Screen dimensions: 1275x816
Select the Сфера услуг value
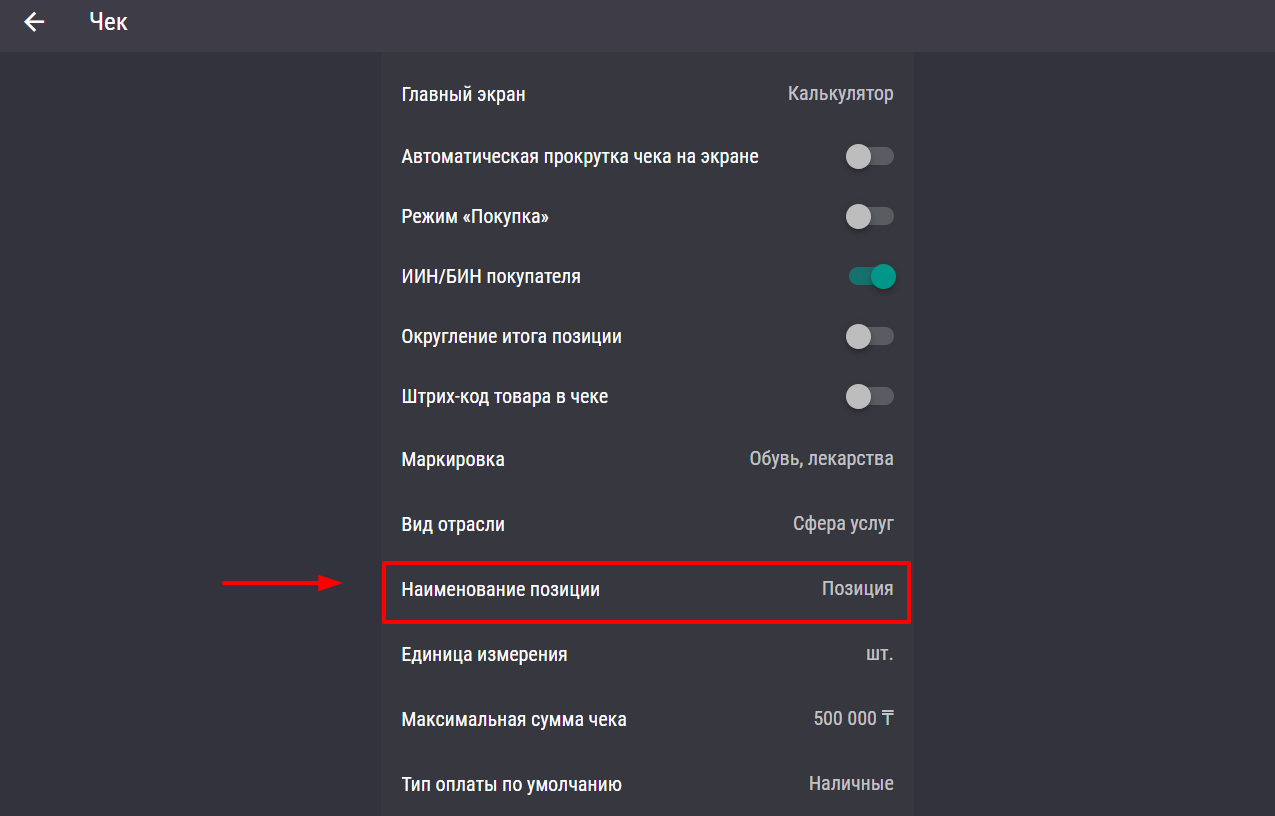pyautogui.click(x=843, y=524)
